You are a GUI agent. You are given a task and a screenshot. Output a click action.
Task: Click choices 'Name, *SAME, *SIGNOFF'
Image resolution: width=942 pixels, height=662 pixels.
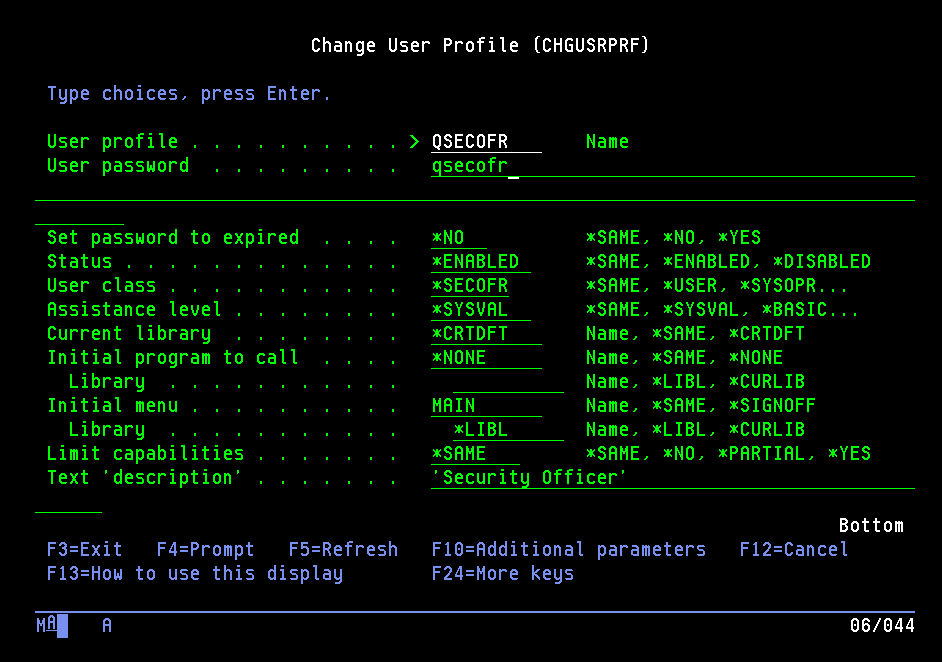[x=700, y=406]
